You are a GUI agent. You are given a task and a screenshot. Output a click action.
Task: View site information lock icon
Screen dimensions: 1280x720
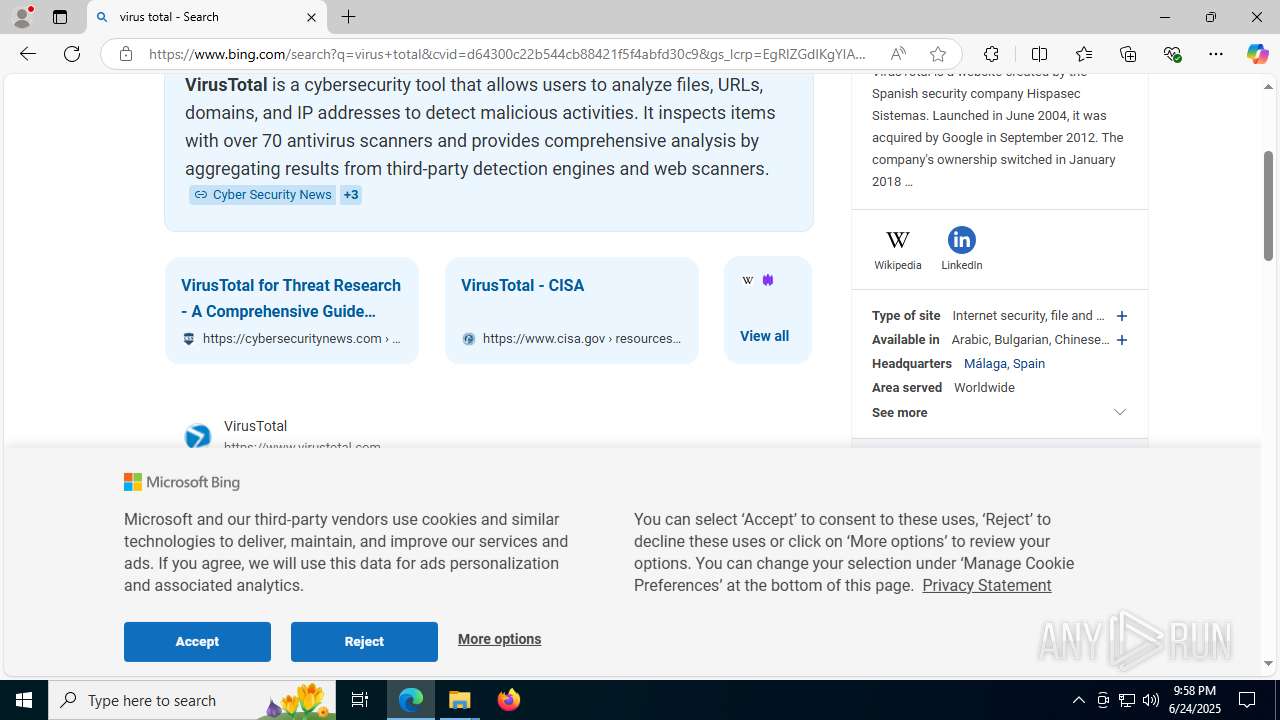point(126,54)
